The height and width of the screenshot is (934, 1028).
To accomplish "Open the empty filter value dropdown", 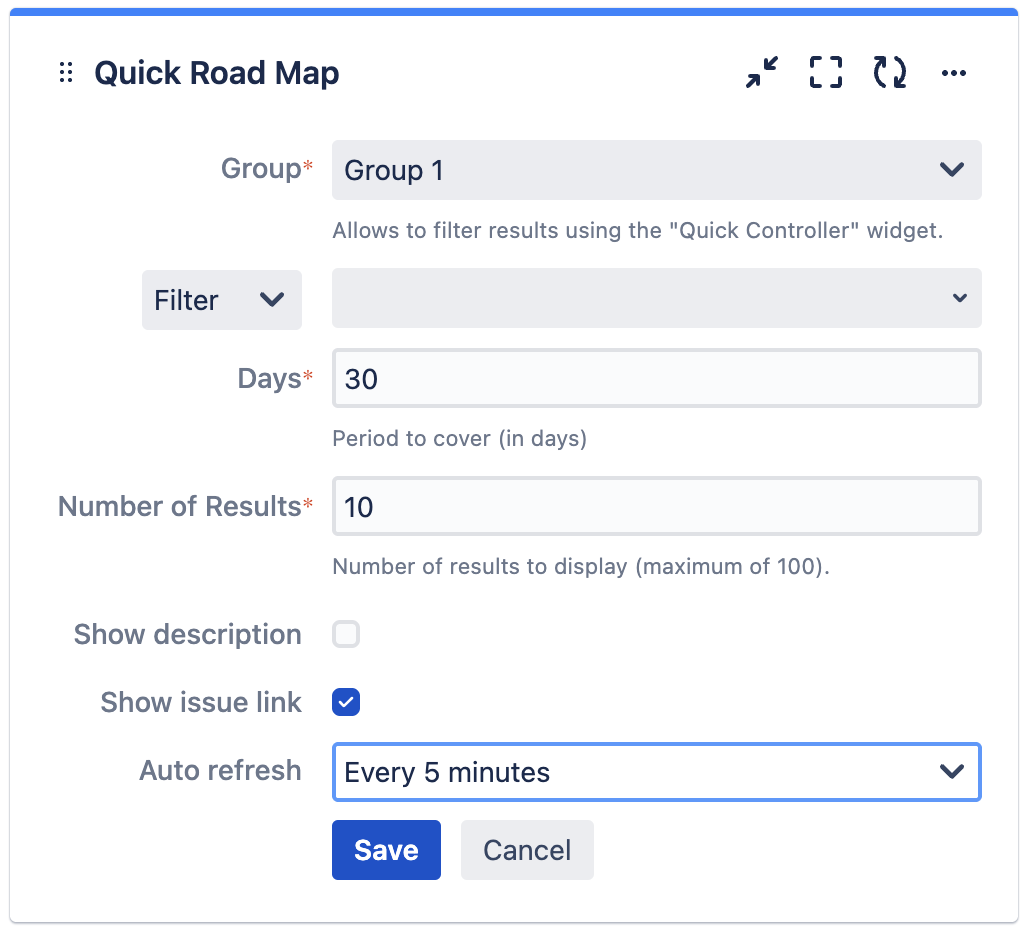I will coord(656,298).
